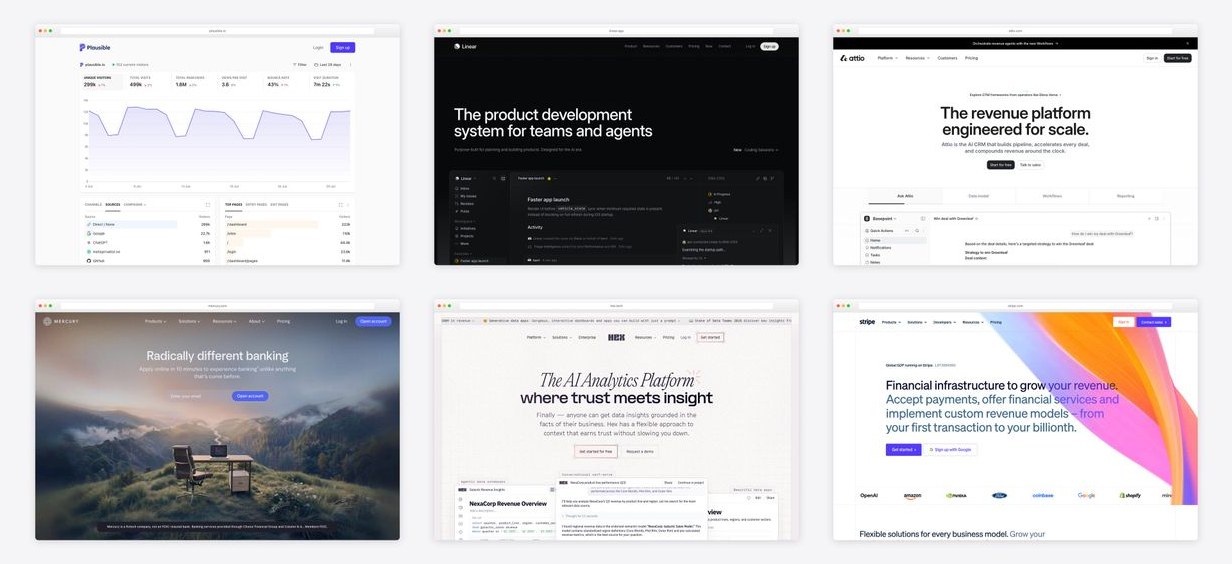1232x564 pixels.
Task: Select the Unique Visitors metric card in Plausible
Action: (102, 82)
